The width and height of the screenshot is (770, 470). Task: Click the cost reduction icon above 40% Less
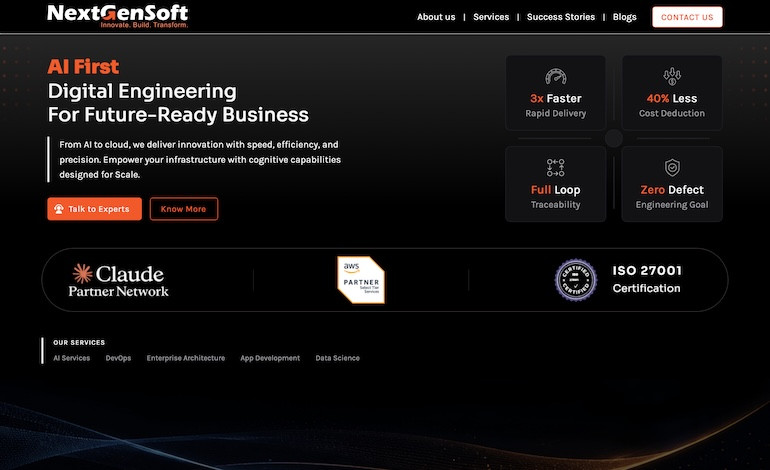[x=672, y=76]
